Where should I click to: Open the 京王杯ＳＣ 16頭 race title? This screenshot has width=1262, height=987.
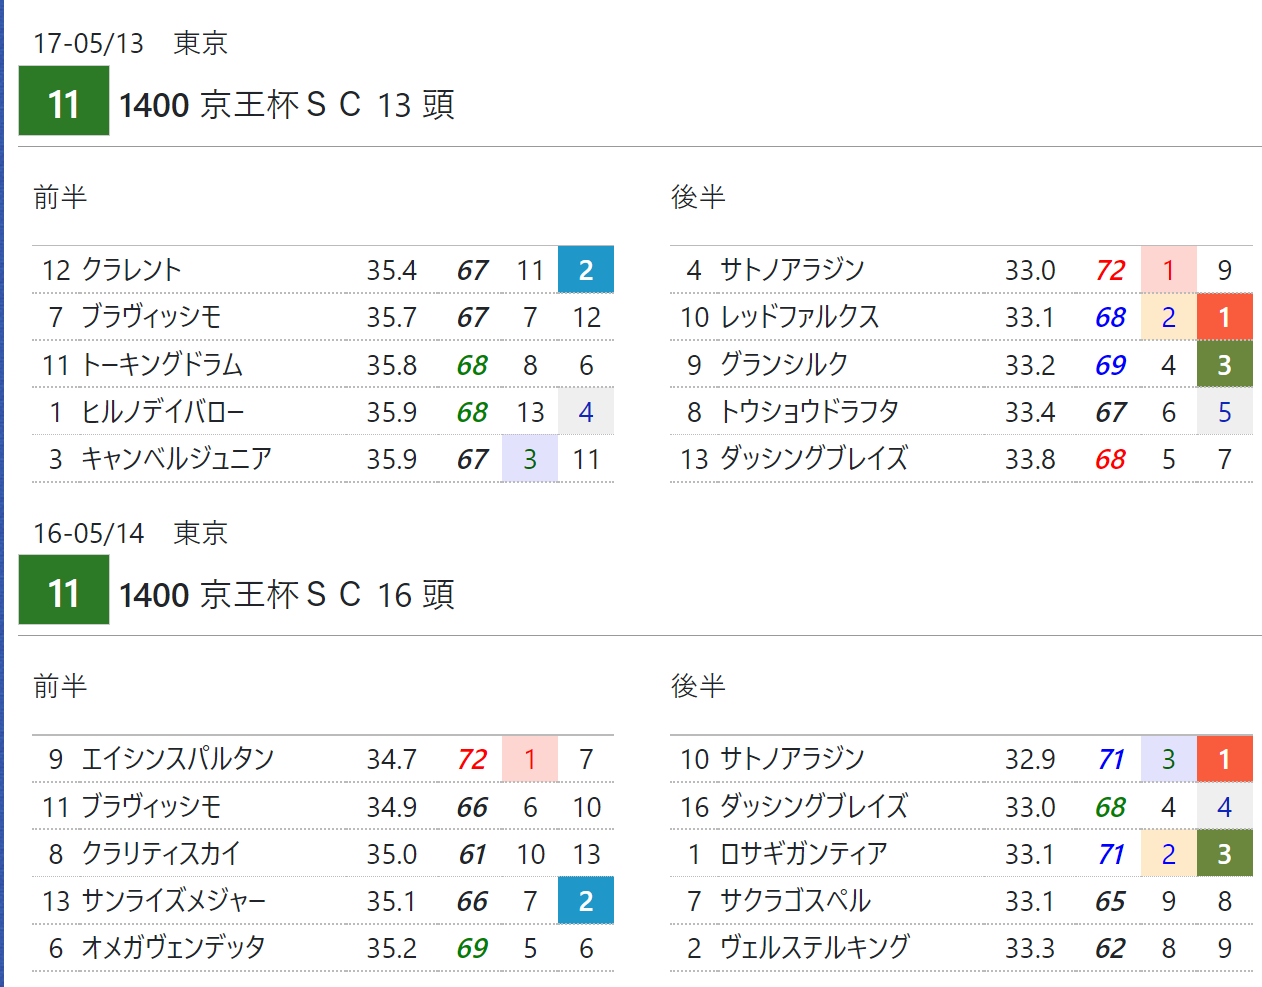(287, 594)
